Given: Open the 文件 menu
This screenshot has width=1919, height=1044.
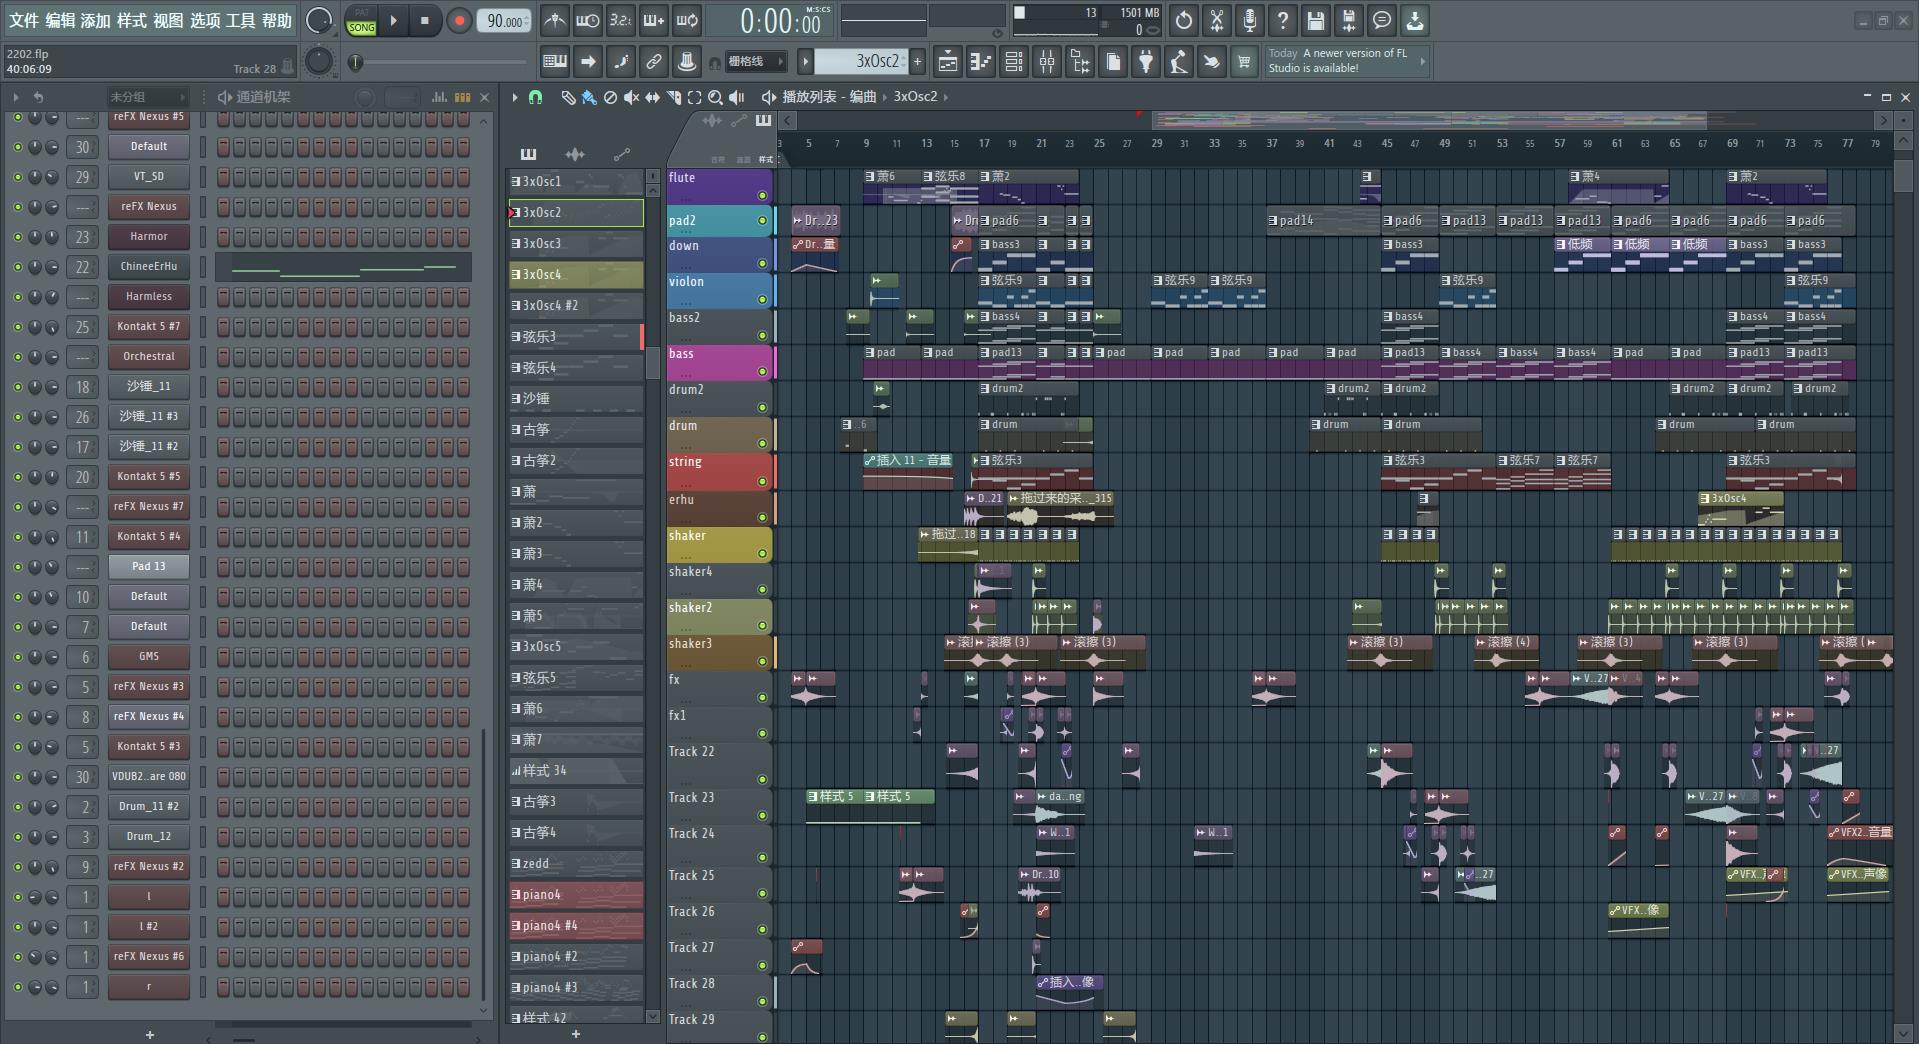Looking at the screenshot, I should pos(24,20).
